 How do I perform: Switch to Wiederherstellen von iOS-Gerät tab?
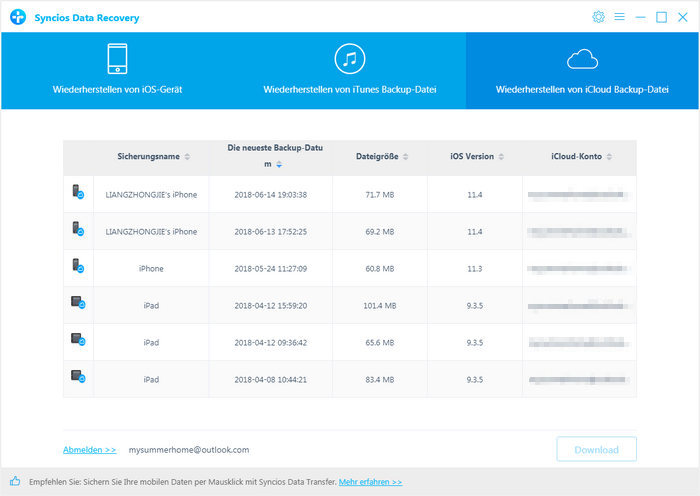point(117,71)
